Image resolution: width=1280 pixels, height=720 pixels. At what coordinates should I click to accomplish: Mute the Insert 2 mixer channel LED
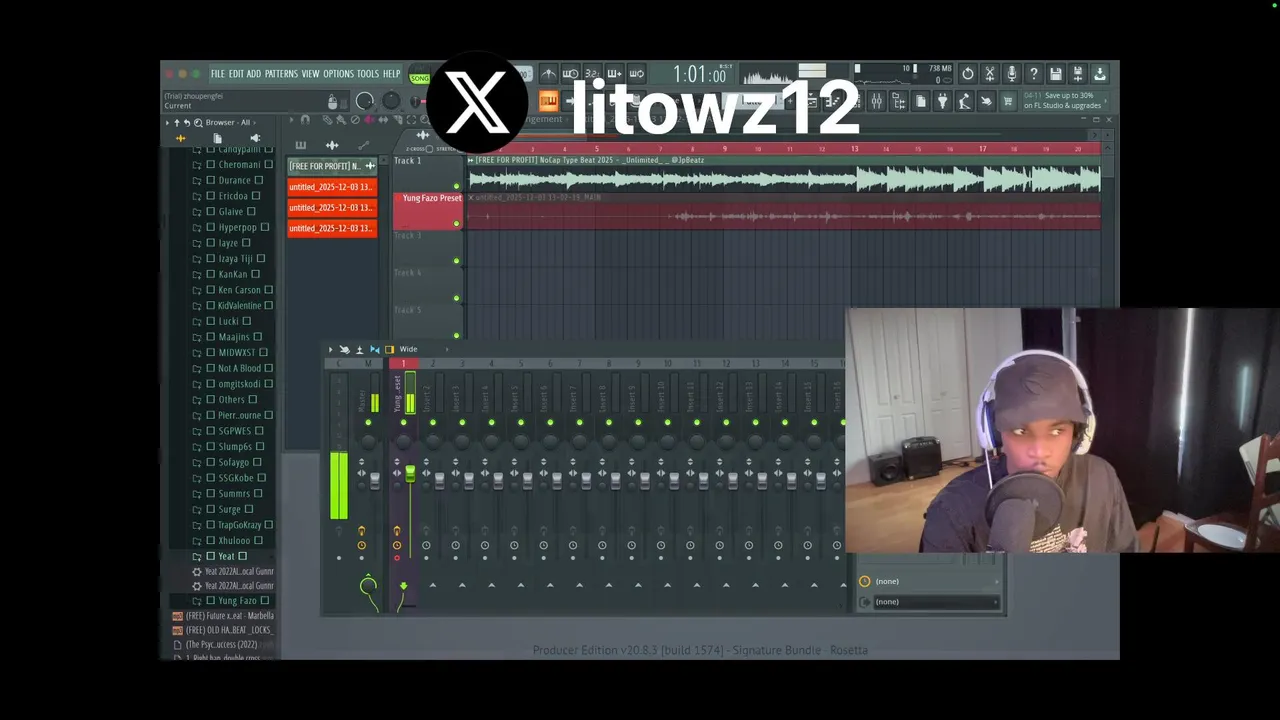pos(433,422)
